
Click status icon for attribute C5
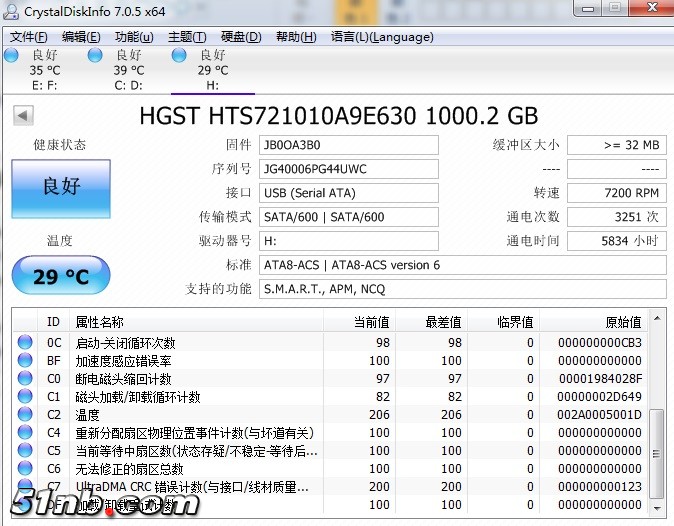tap(25, 451)
